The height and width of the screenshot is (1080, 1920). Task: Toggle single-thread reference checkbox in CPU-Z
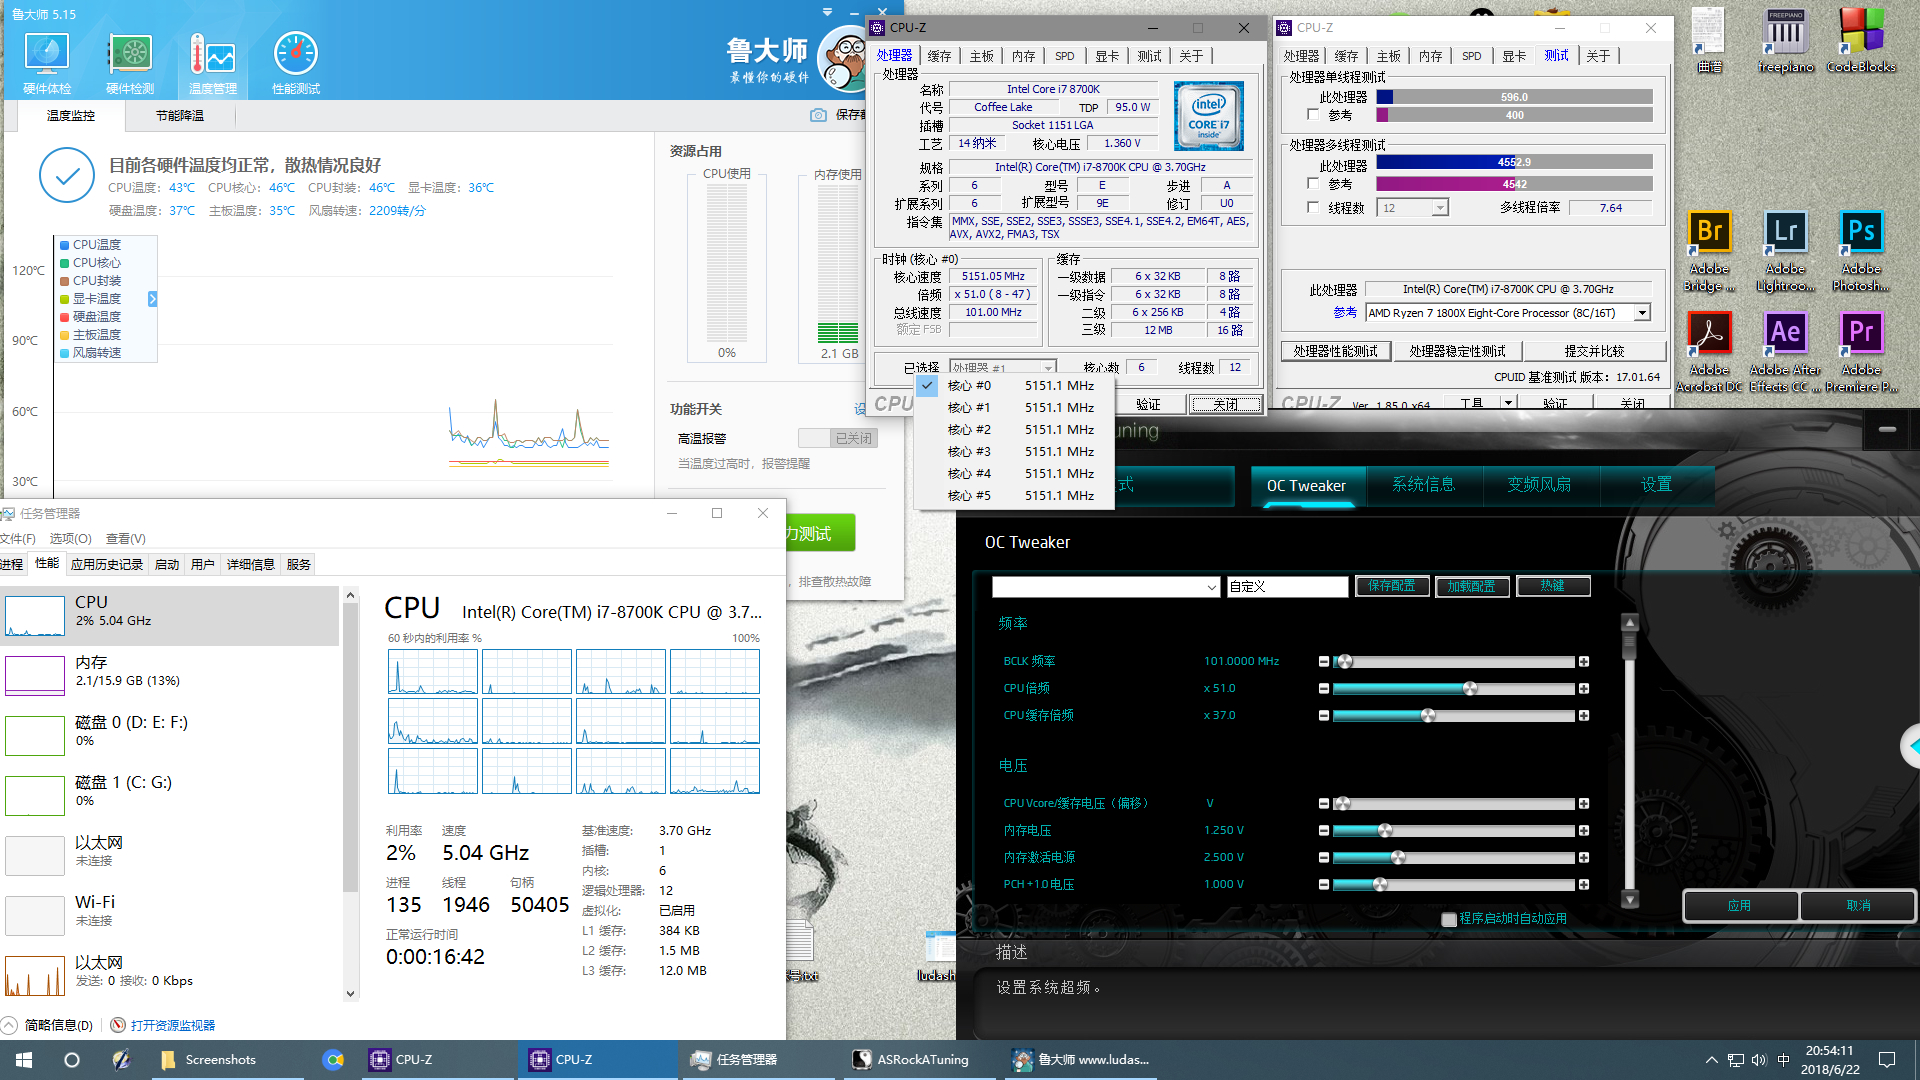pyautogui.click(x=1313, y=115)
